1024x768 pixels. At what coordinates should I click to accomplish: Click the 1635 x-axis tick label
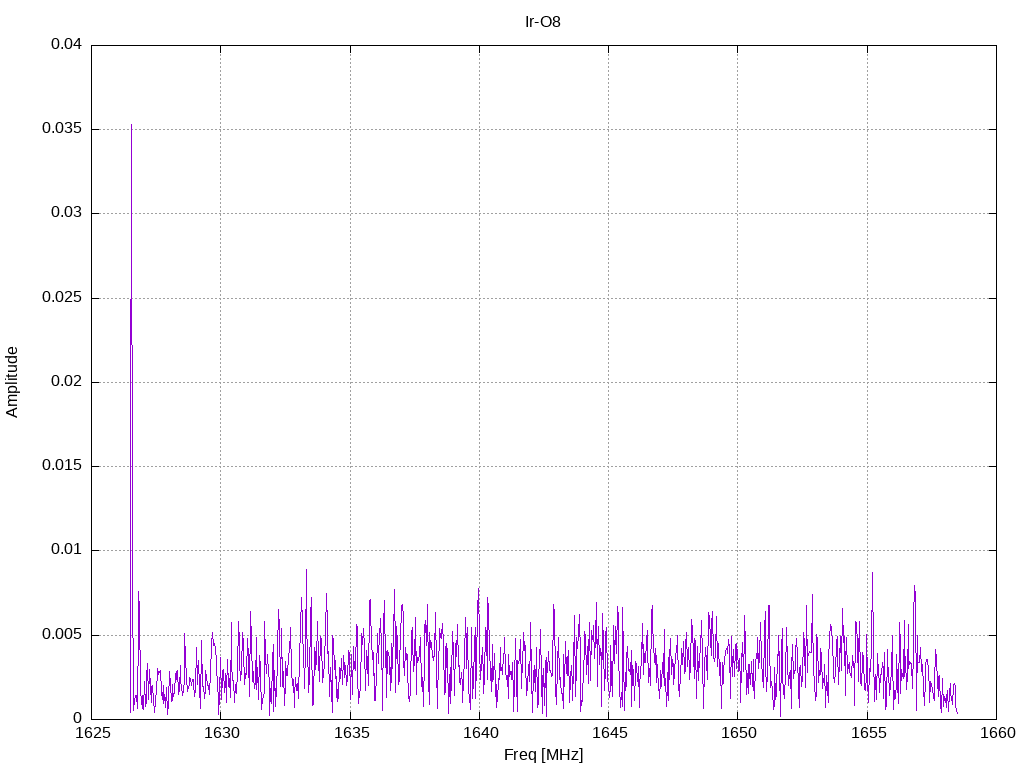(350, 734)
